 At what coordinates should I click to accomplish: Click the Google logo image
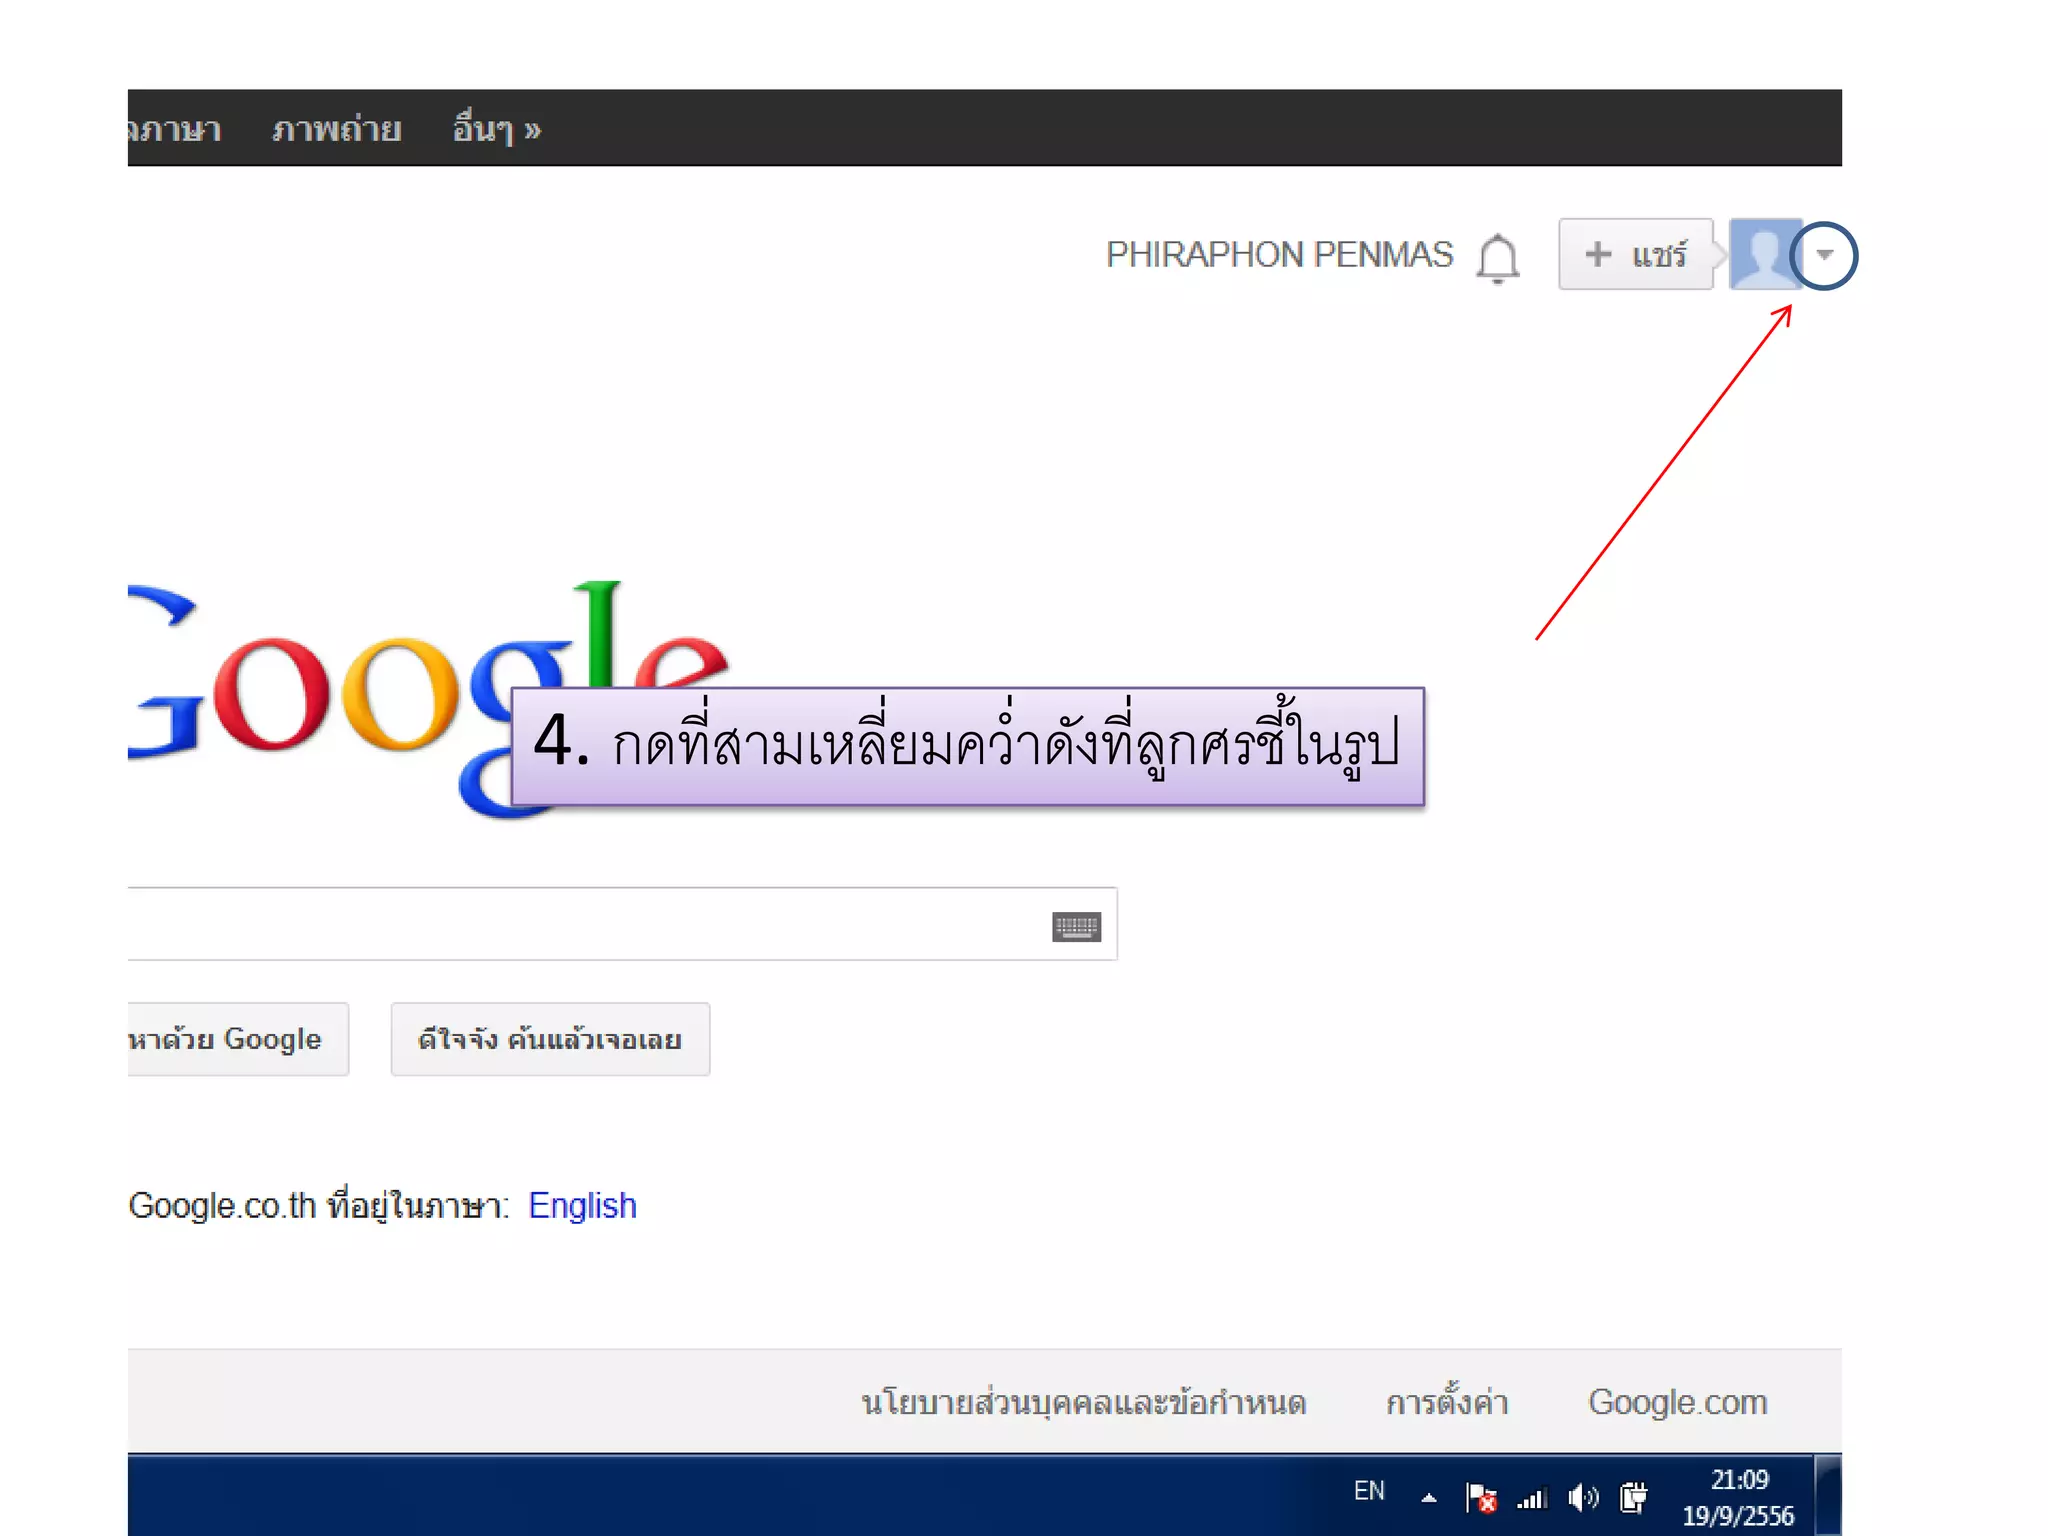coord(428,700)
